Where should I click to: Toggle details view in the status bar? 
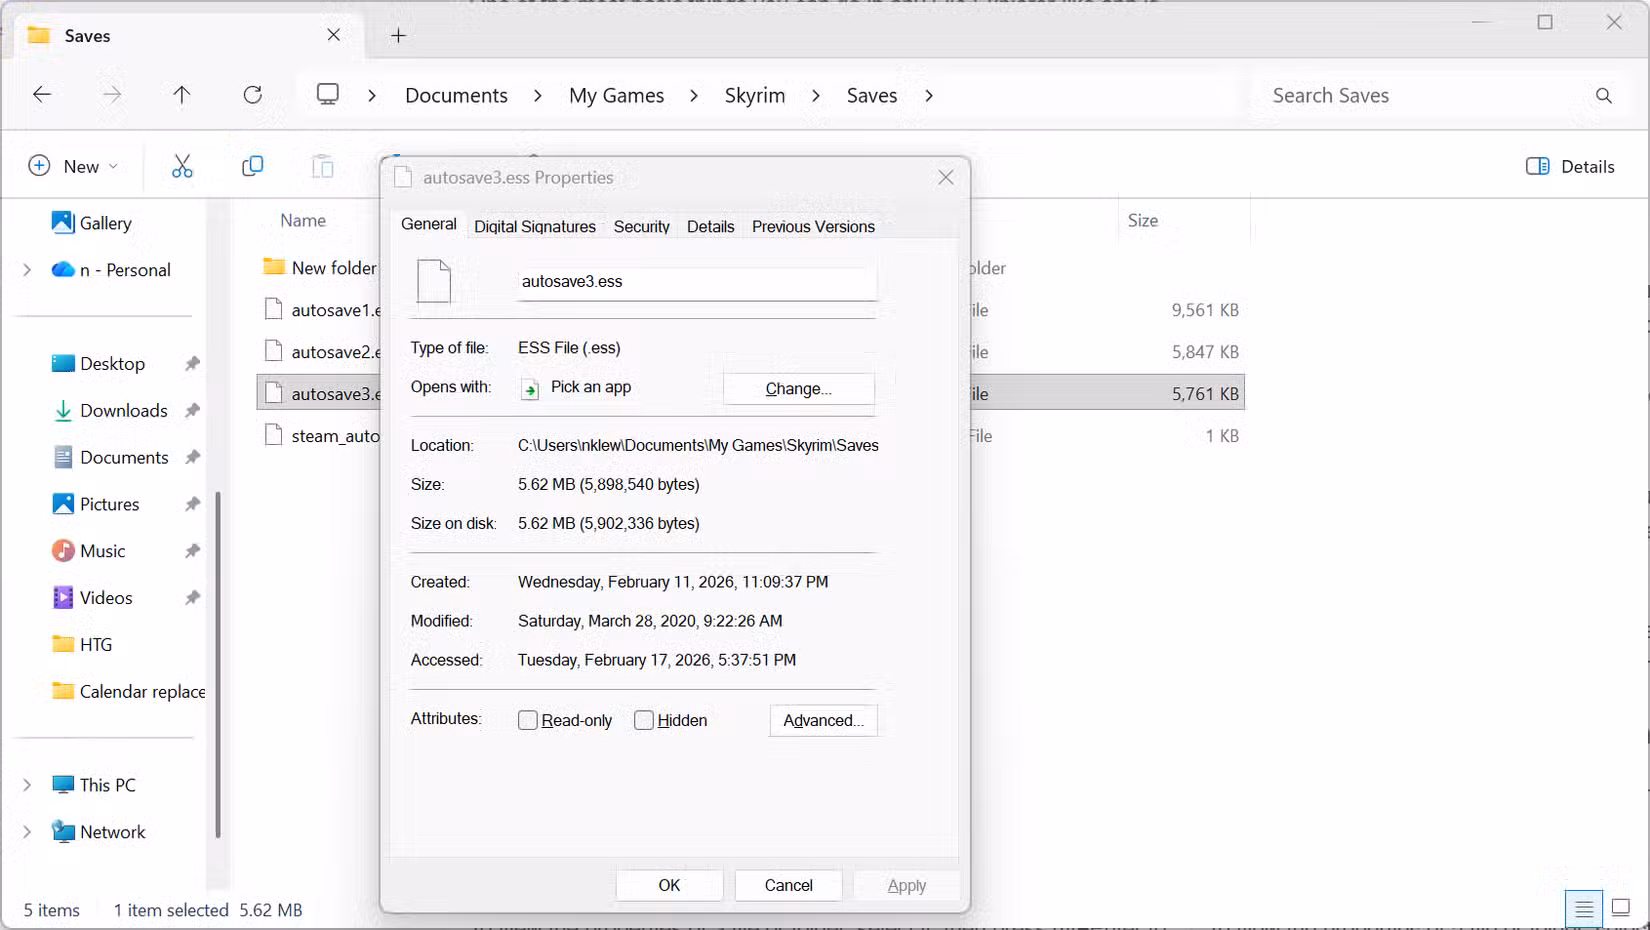click(x=1583, y=909)
